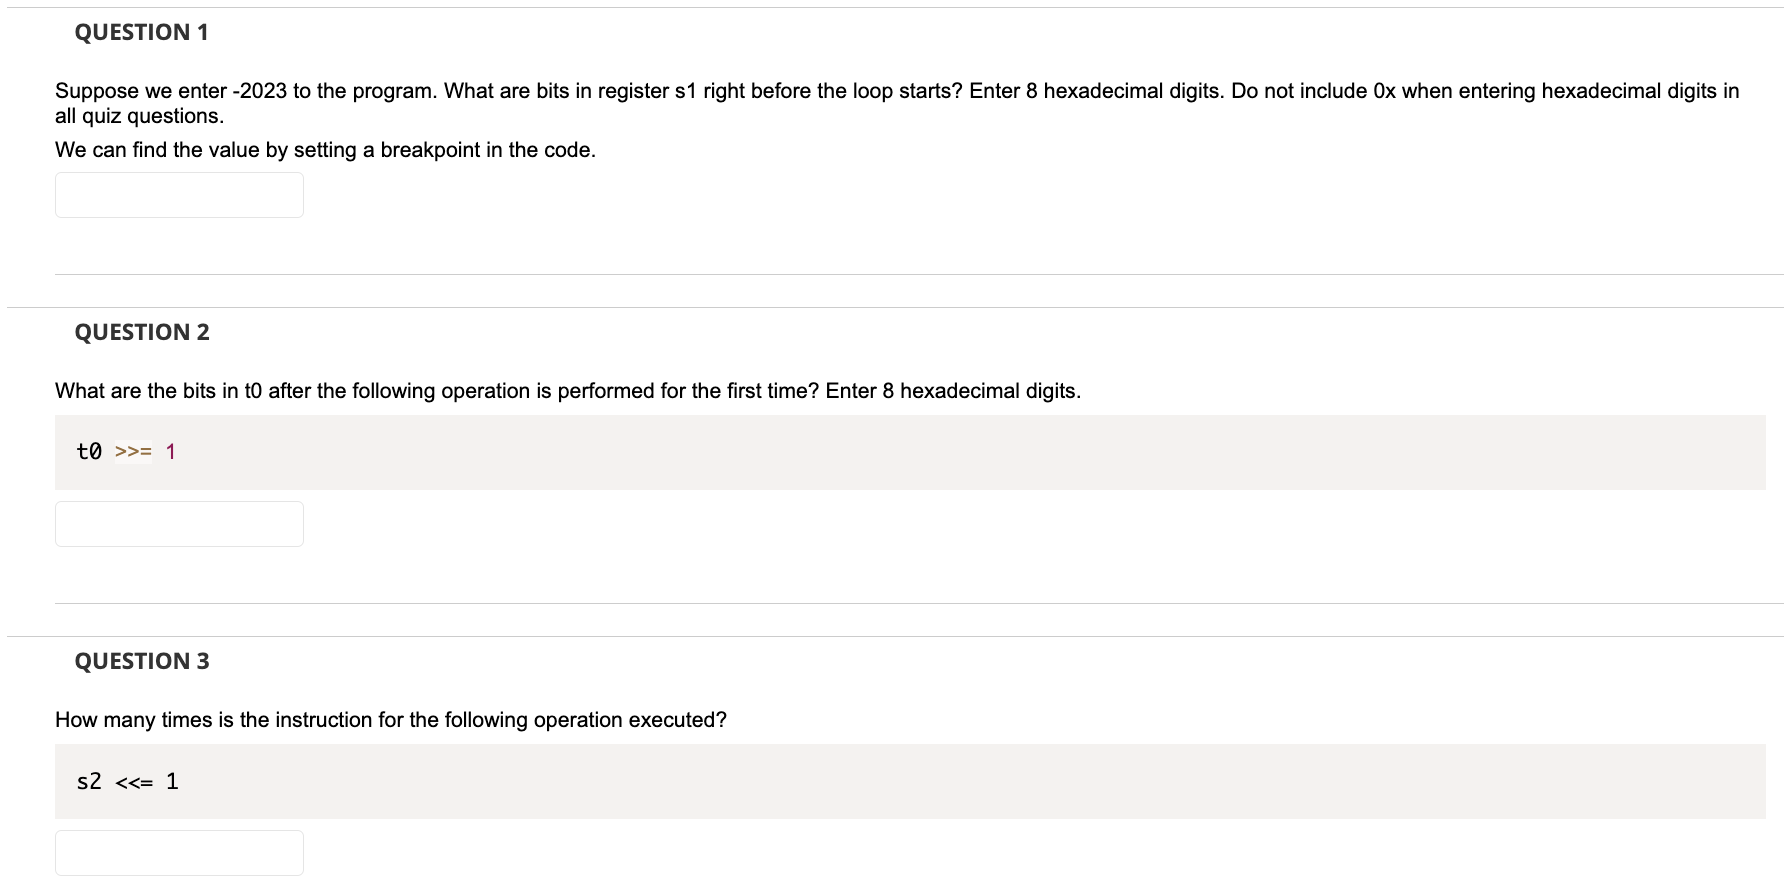Click the '<<=' operator in the code snippet
The width and height of the screenshot is (1784, 894).
pyautogui.click(x=134, y=782)
